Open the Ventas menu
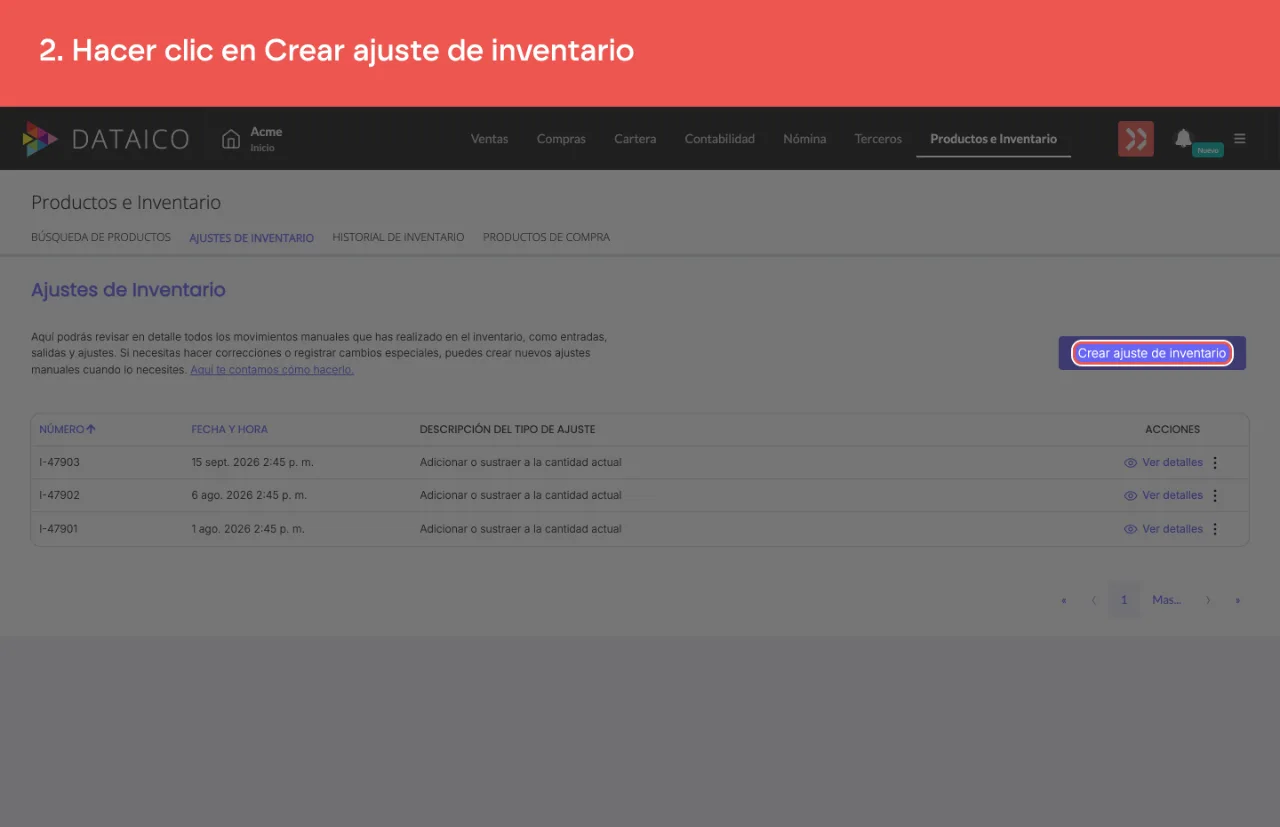Screen dimensions: 1280x827 tap(489, 139)
